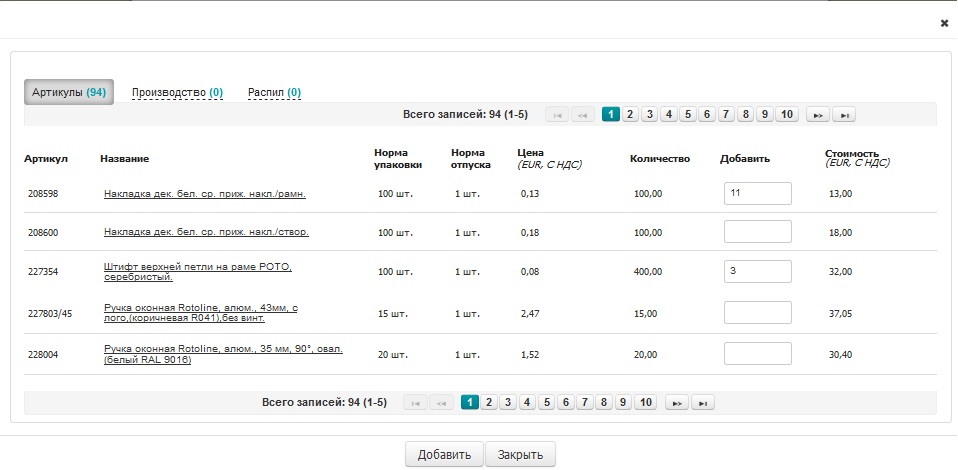Click previous-page arrow in top pagination
This screenshot has width=958, height=470.
(582, 115)
